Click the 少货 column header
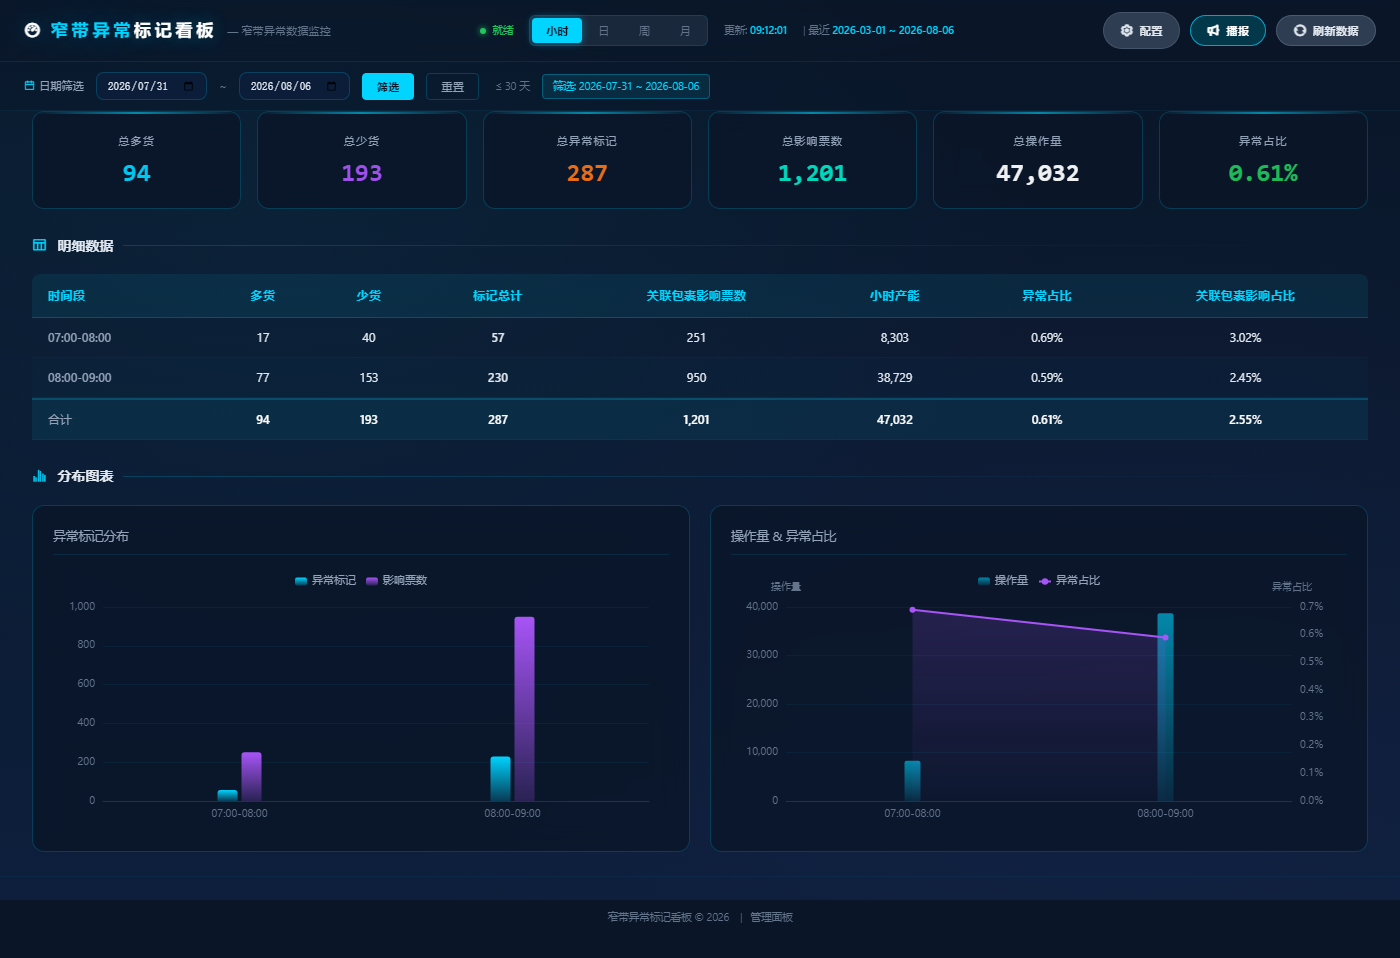Screen dimensions: 1400x958 (x=369, y=296)
